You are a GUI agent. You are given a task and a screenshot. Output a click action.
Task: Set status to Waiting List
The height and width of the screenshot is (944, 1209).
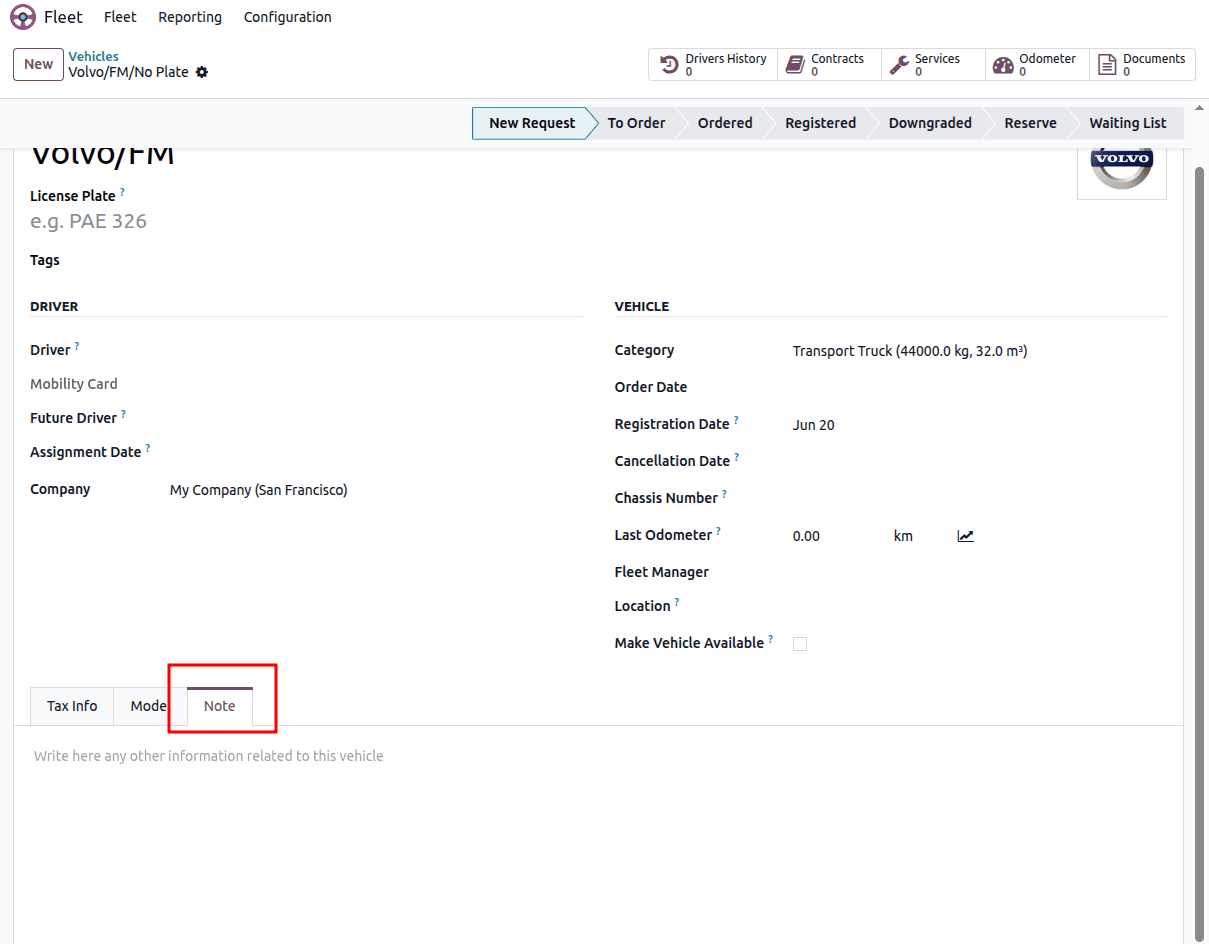pos(1128,123)
